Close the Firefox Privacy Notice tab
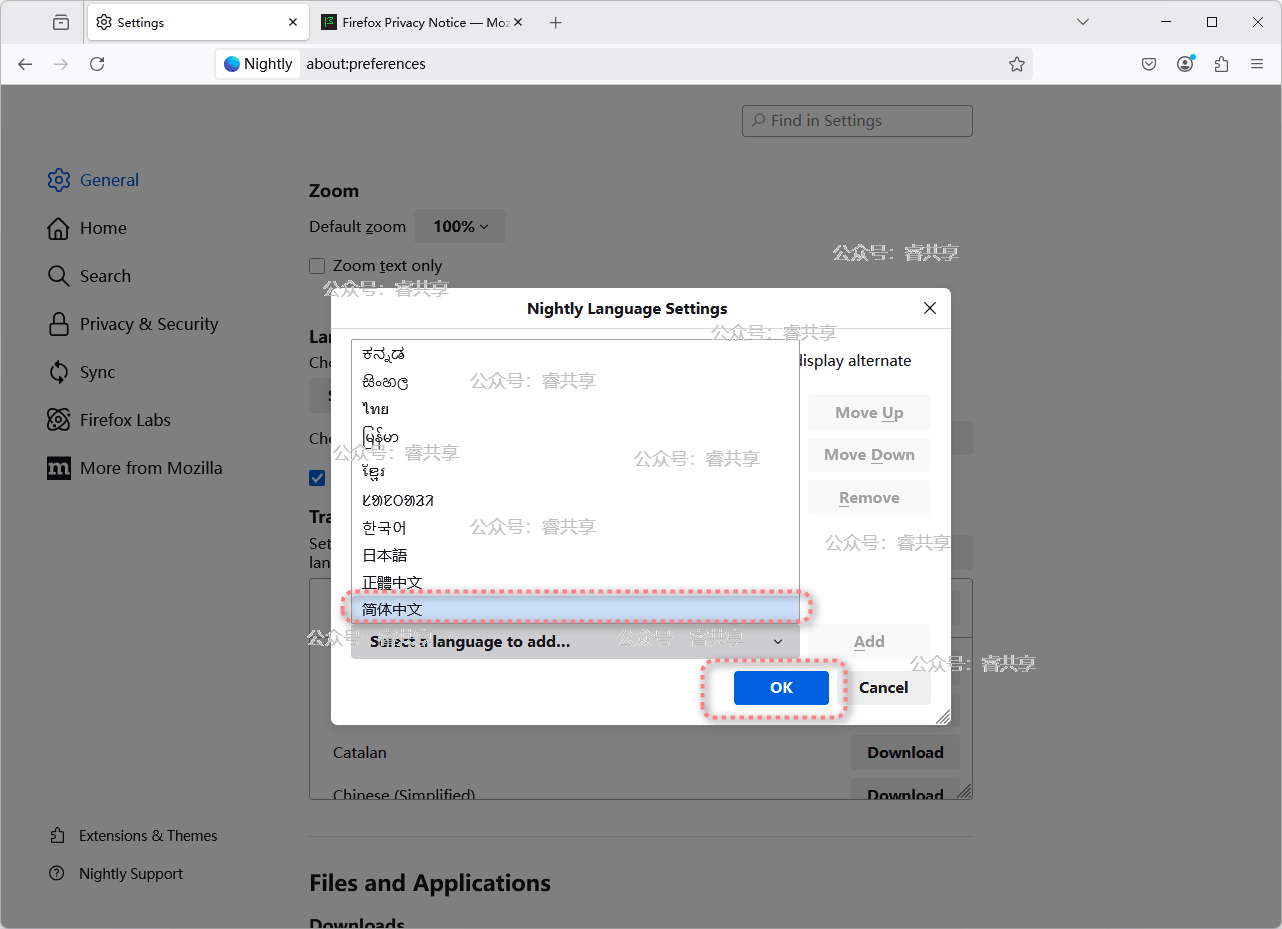This screenshot has width=1282, height=929. pos(518,22)
